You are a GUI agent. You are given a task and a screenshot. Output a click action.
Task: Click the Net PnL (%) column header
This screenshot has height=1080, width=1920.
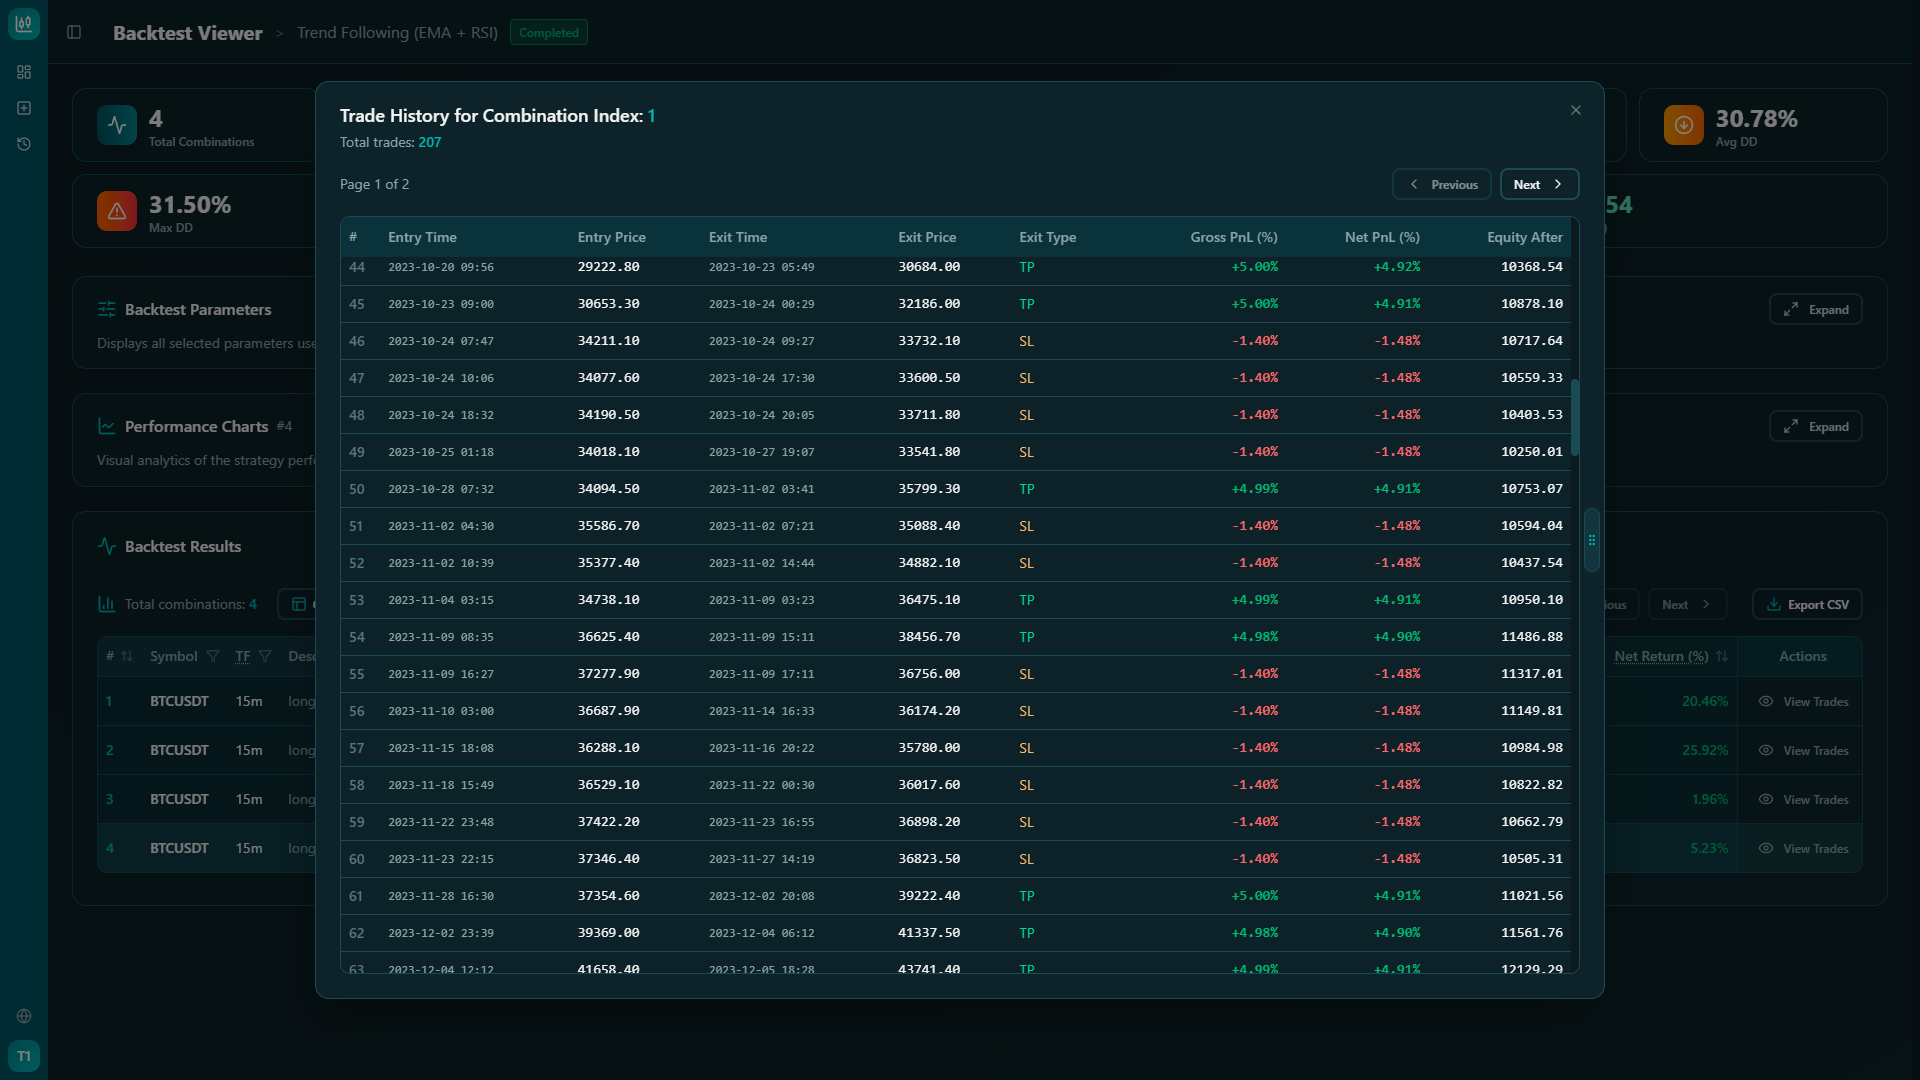tap(1382, 237)
